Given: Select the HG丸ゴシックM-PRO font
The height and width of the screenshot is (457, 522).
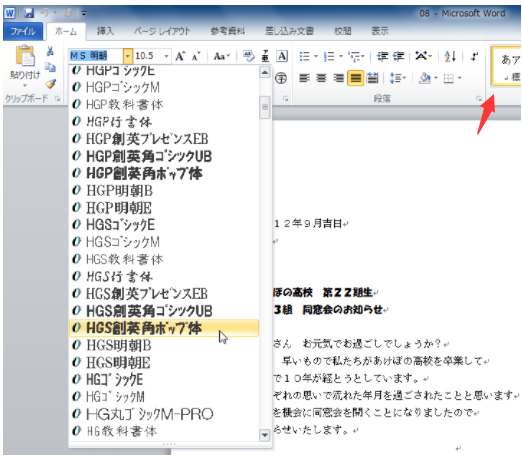Looking at the screenshot, I should pos(164,414).
